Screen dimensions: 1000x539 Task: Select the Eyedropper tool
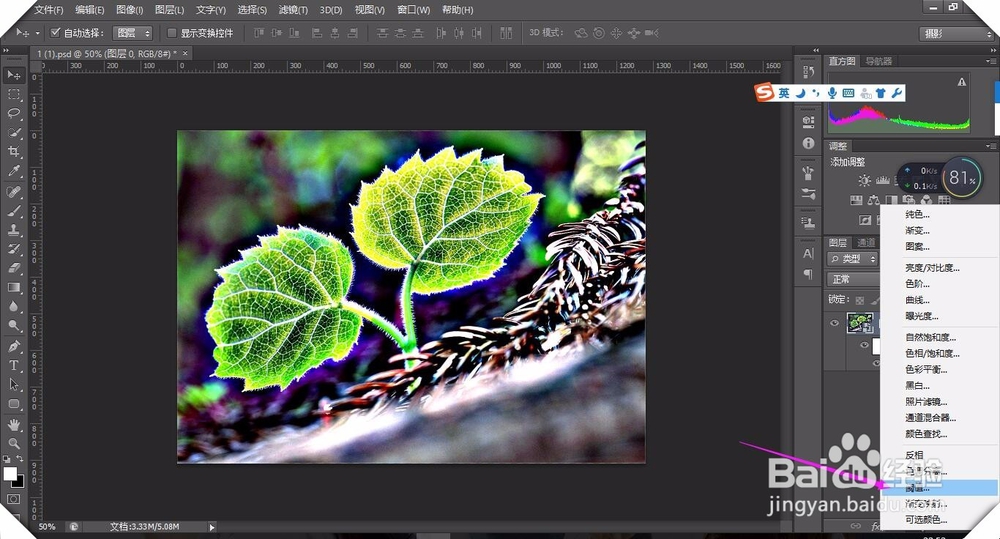(13, 171)
